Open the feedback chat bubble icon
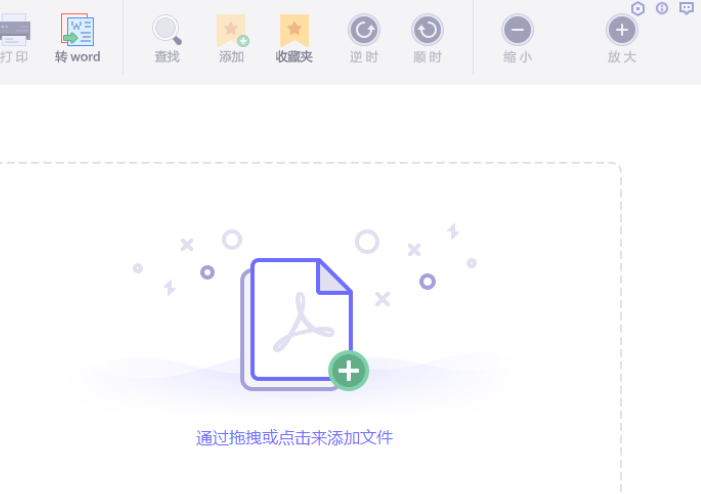Screen dimensions: 701x494 [x=687, y=8]
